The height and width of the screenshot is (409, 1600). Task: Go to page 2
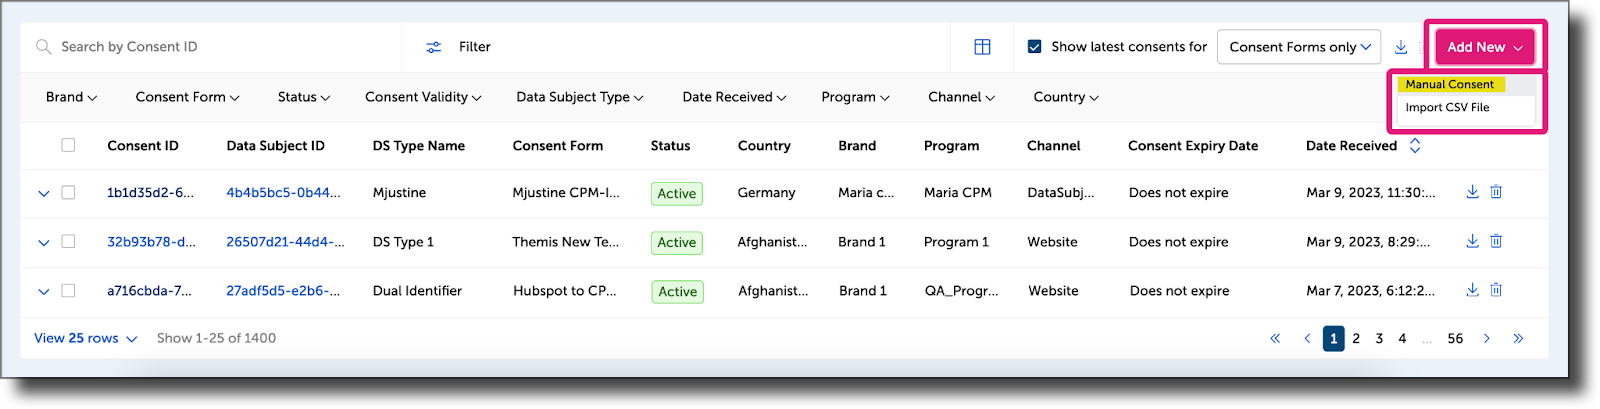[1356, 339]
